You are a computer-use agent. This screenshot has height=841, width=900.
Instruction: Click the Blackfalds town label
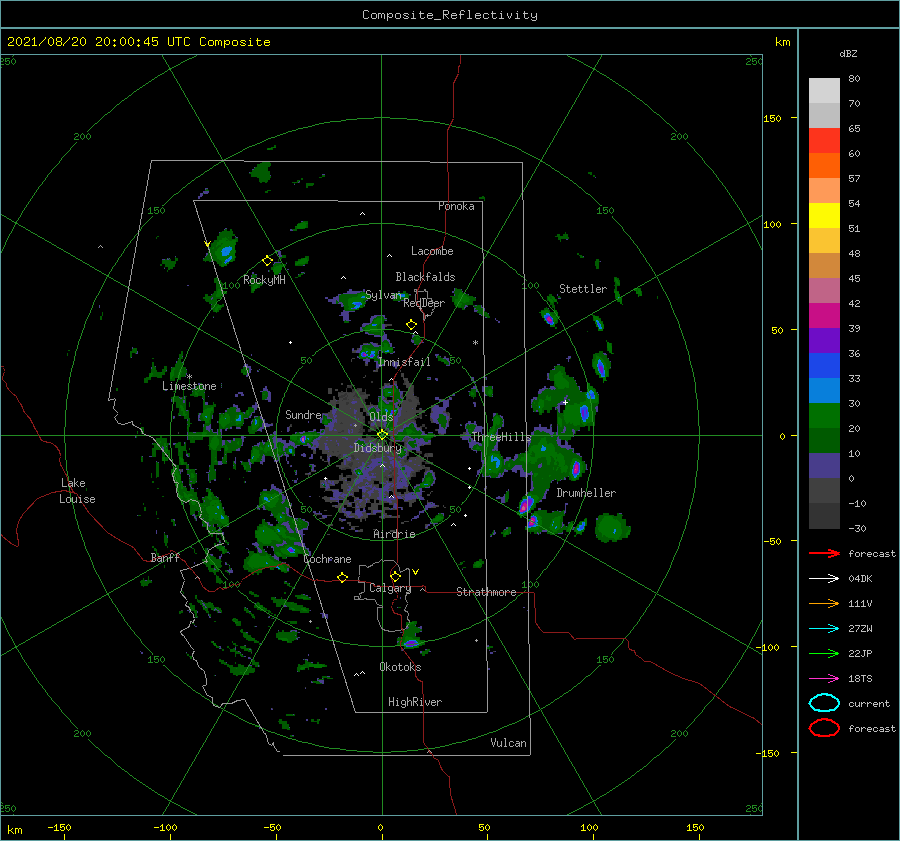point(425,277)
